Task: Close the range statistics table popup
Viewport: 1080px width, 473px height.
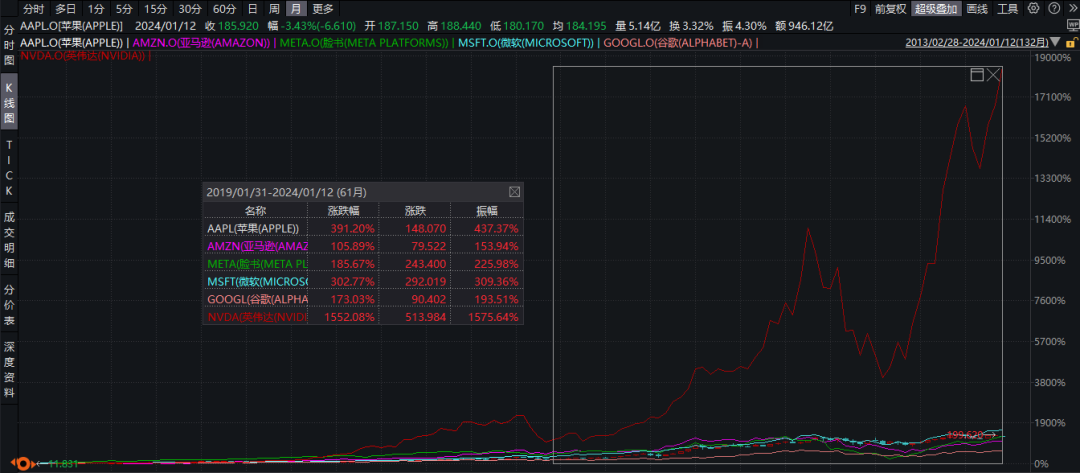Action: (x=514, y=192)
